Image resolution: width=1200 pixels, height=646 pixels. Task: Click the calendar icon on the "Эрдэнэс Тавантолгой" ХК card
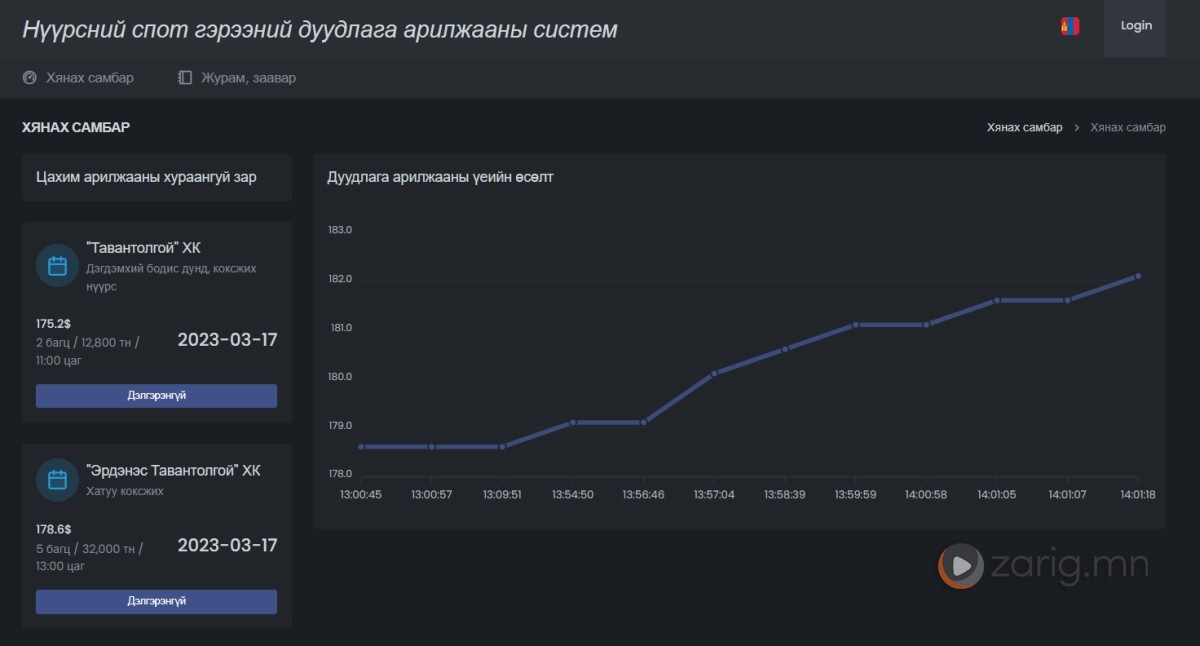(x=57, y=479)
